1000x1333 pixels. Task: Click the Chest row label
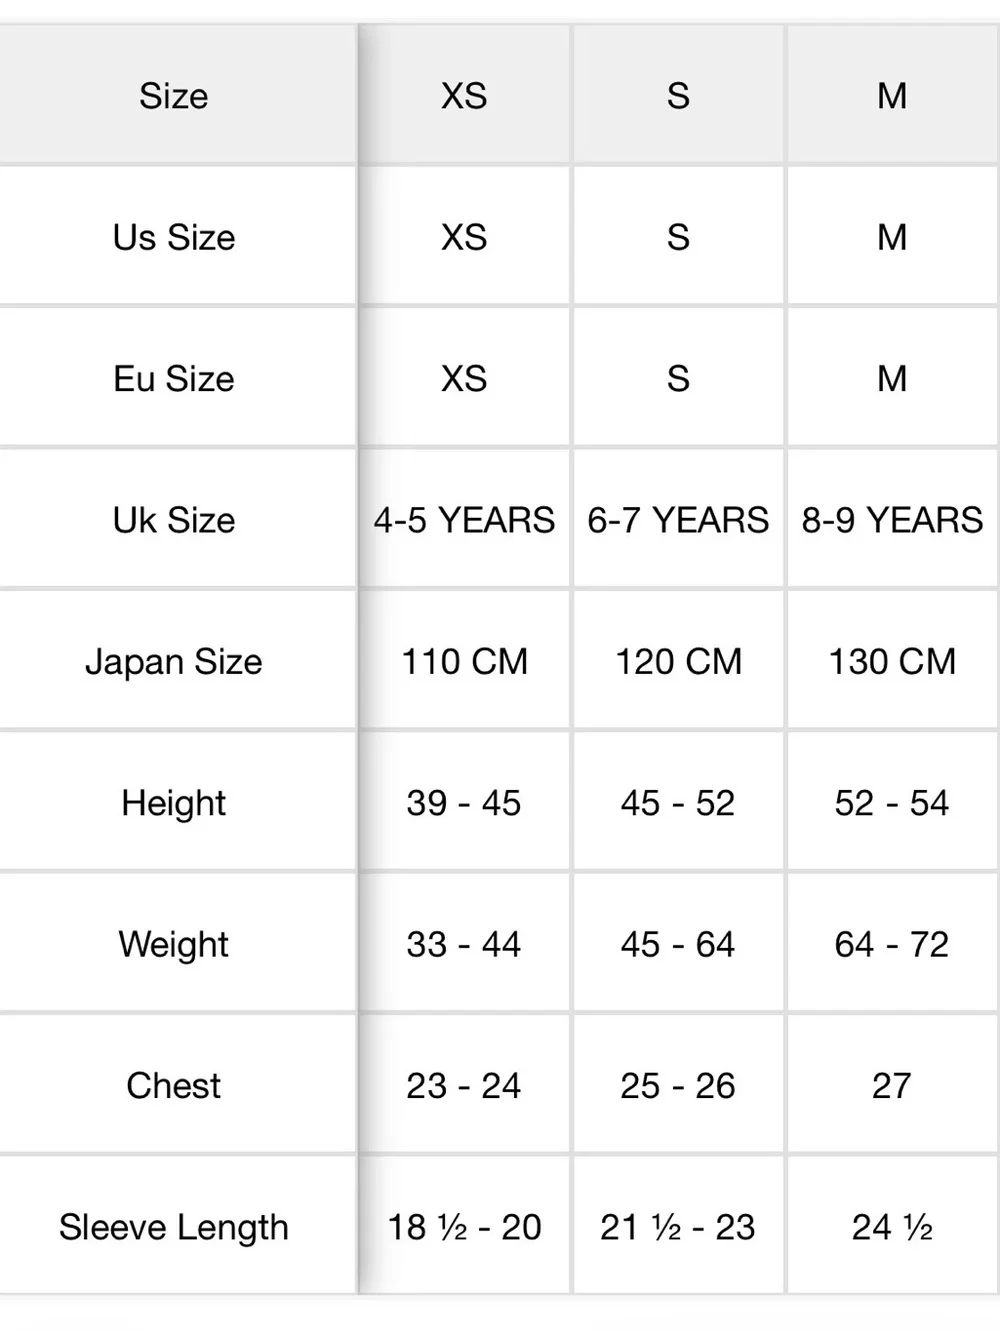coord(174,1086)
